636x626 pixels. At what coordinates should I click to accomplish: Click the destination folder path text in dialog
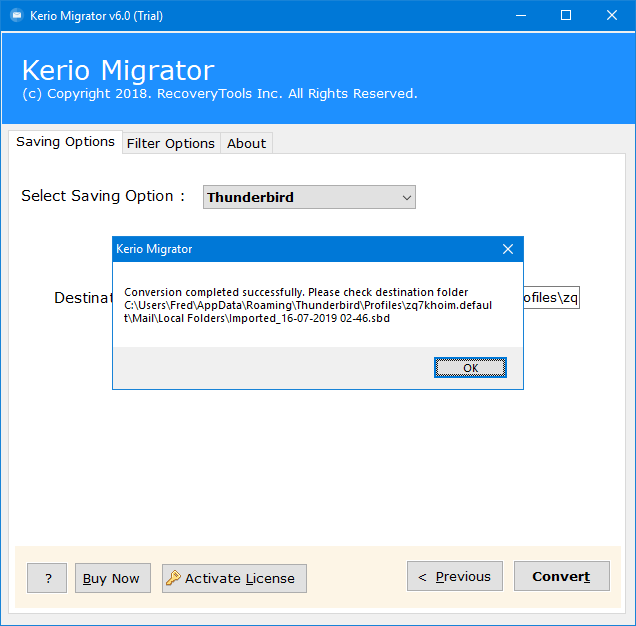point(308,312)
